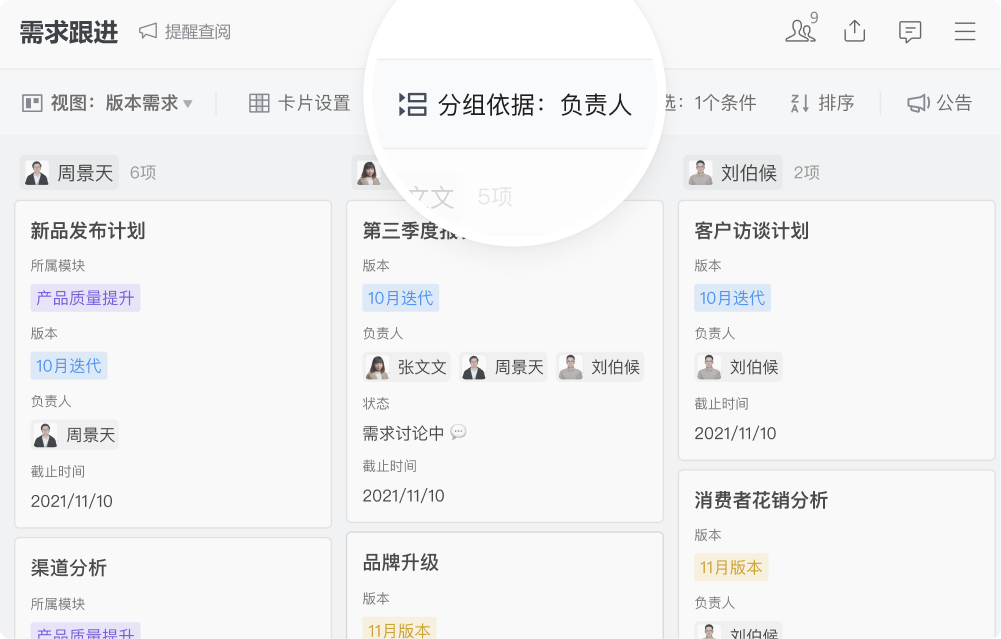Click the megaphone icon beside 提醒查阅
1001x639 pixels.
pyautogui.click(x=148, y=31)
